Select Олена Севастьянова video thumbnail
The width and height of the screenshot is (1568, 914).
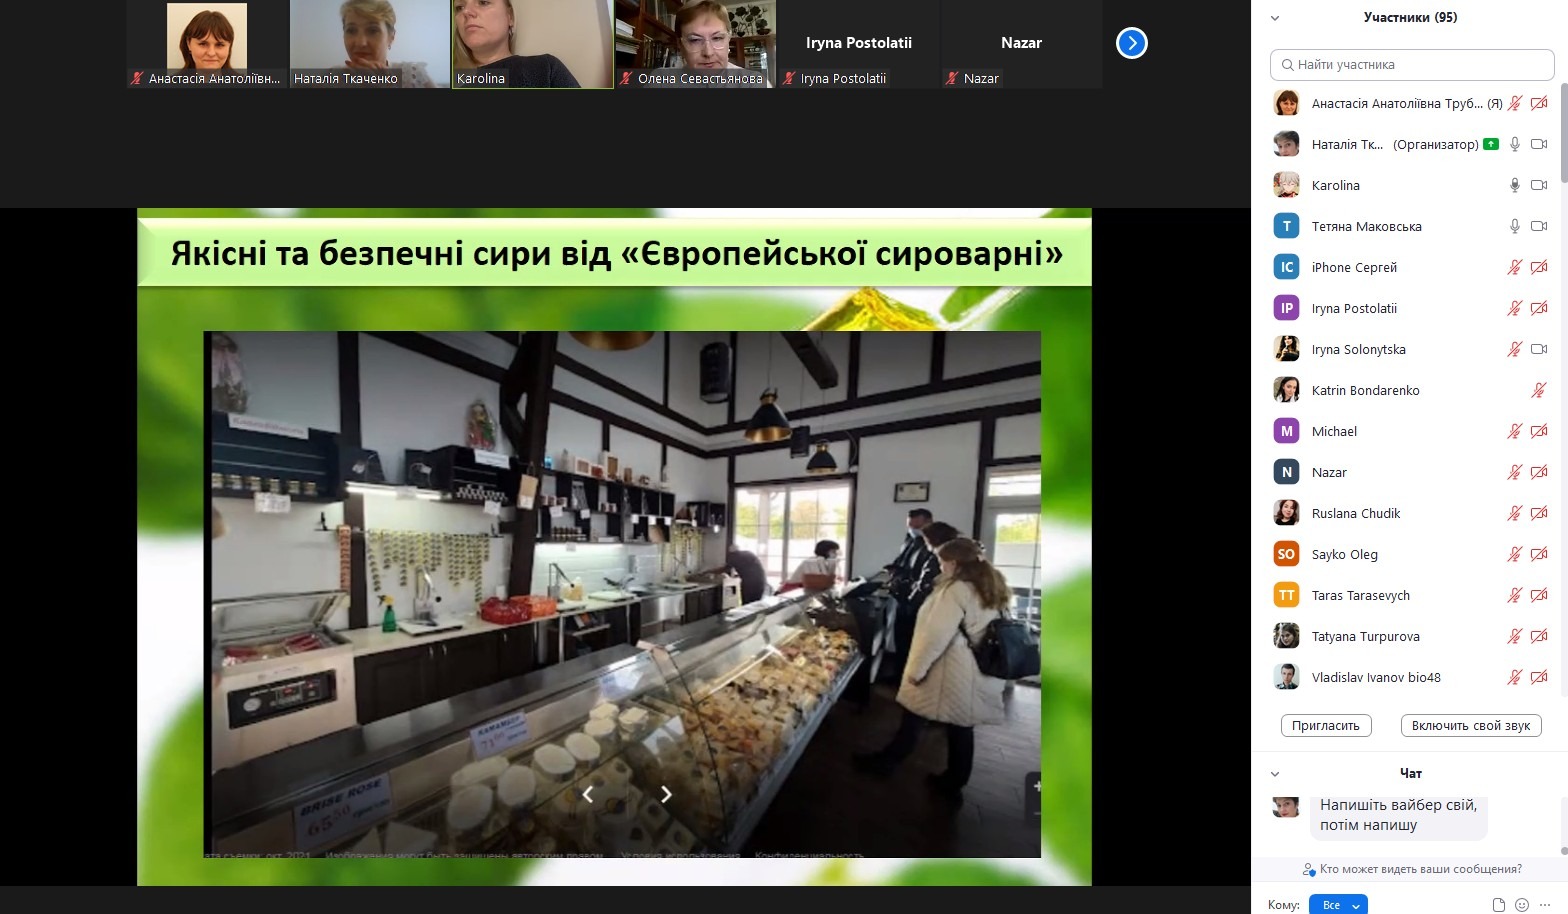pyautogui.click(x=696, y=44)
